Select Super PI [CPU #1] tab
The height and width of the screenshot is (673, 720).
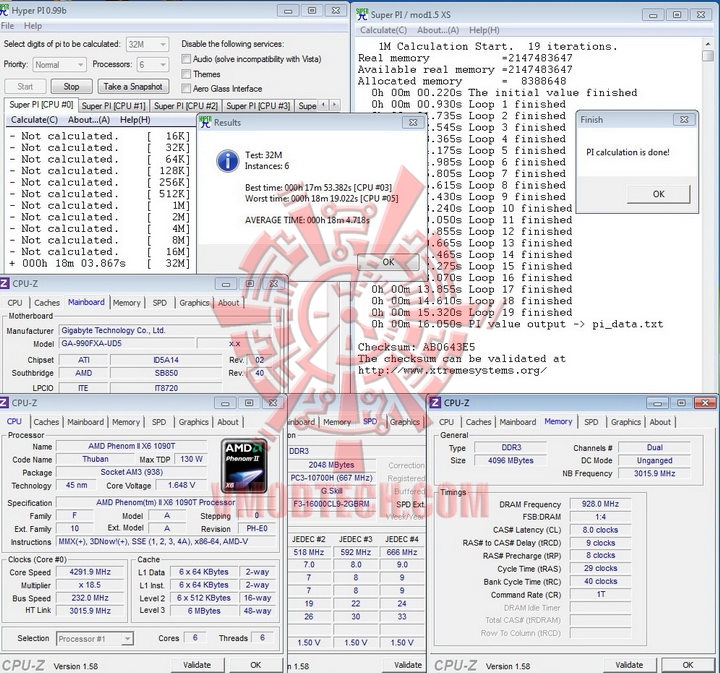pyautogui.click(x=113, y=106)
